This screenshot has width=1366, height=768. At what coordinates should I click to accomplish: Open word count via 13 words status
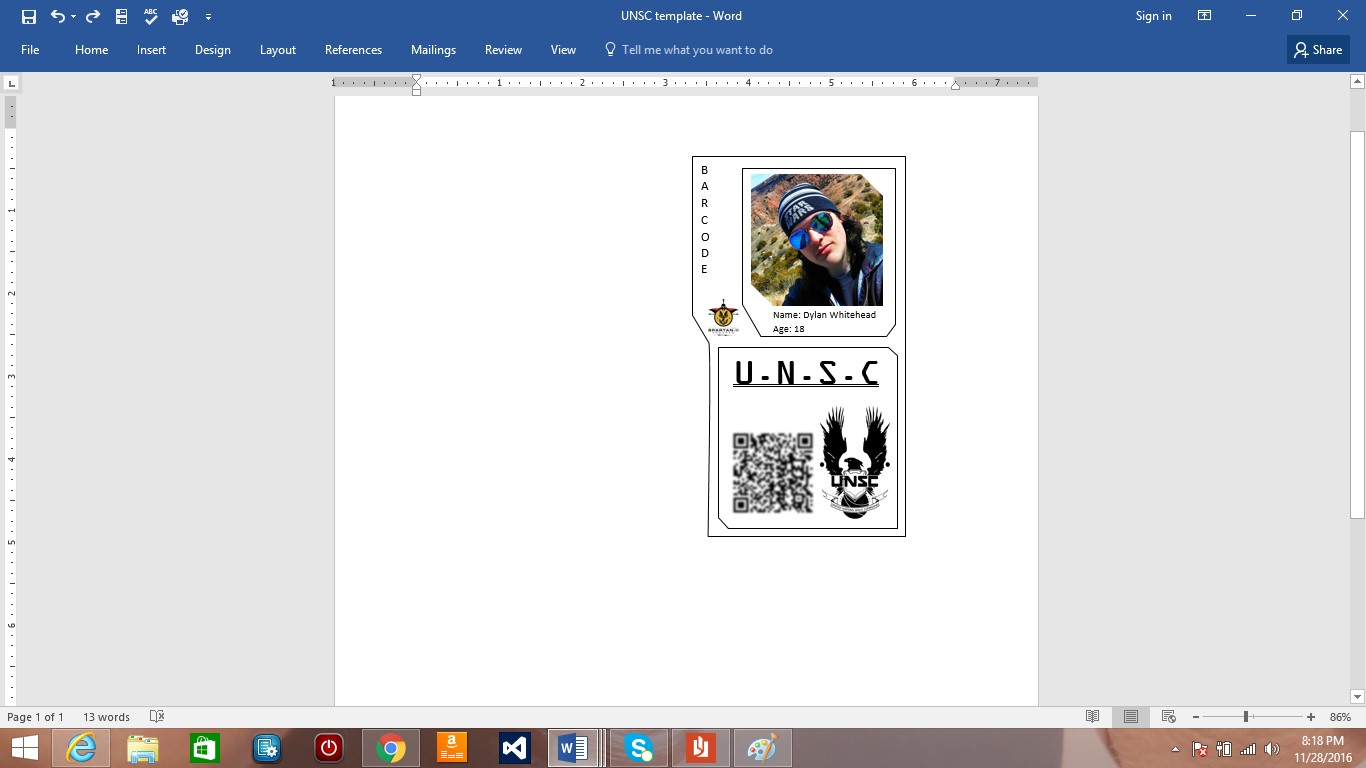tap(106, 717)
